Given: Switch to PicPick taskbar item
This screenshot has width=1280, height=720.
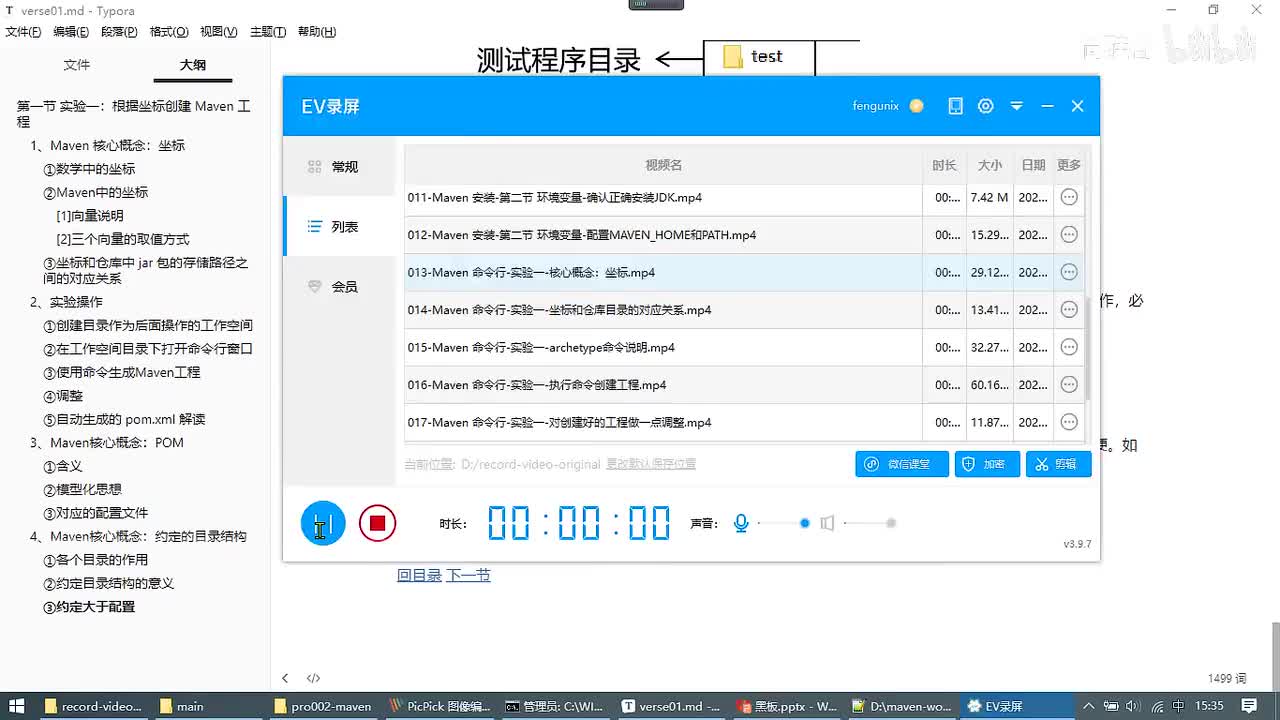Looking at the screenshot, I should [441, 706].
